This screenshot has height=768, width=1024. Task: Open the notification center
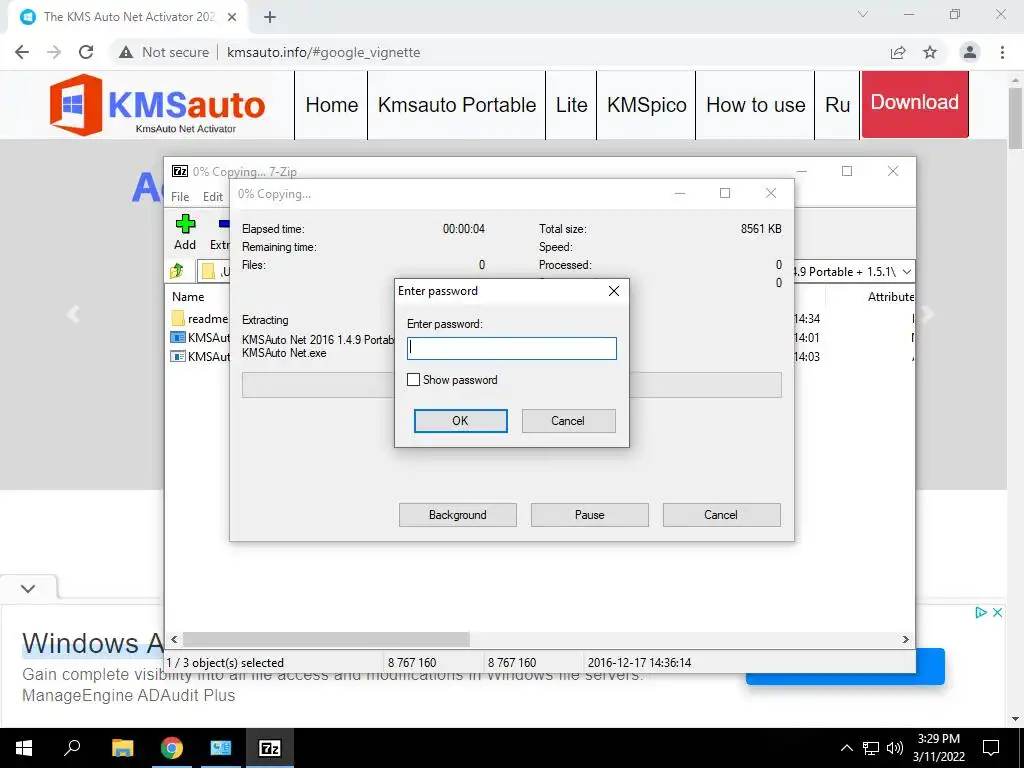(x=991, y=748)
